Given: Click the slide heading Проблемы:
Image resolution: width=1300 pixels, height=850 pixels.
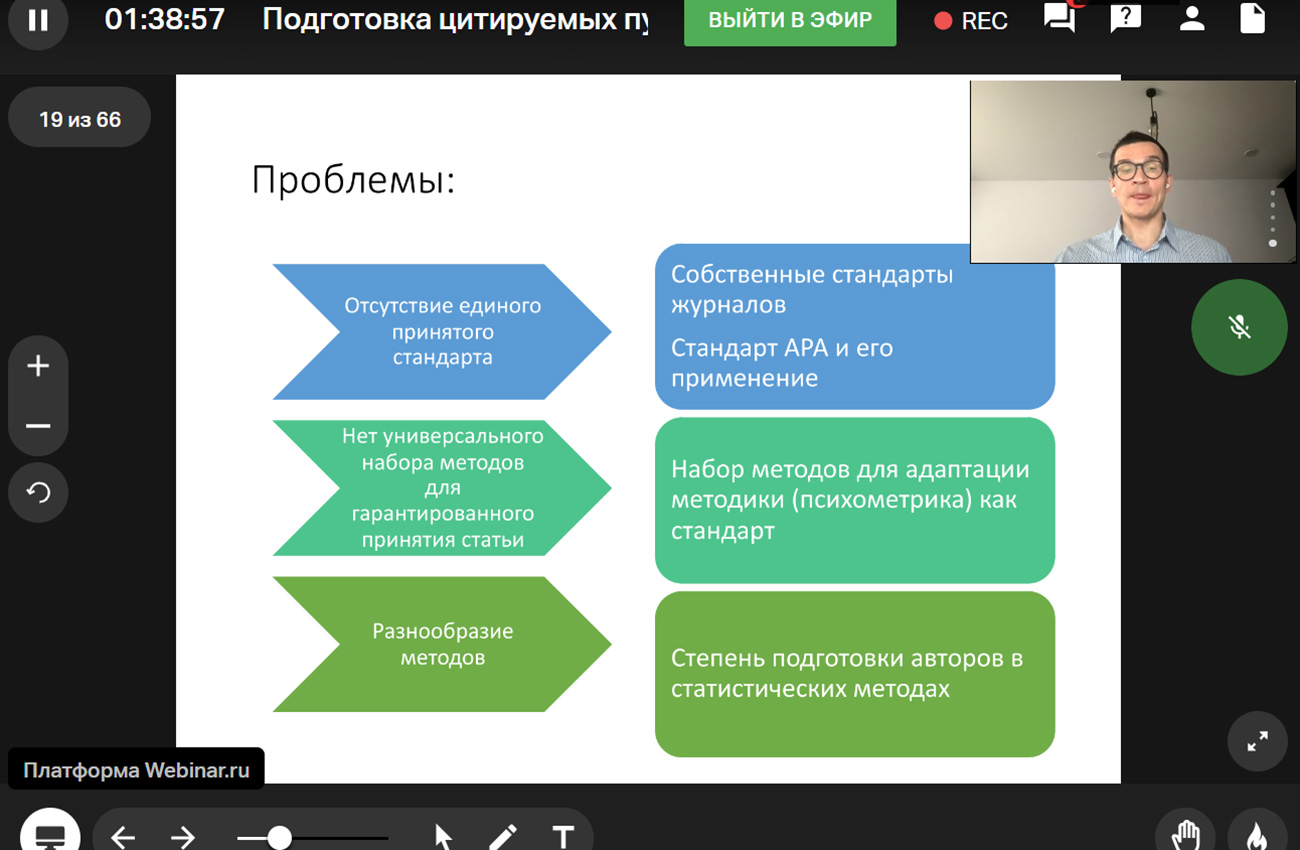Looking at the screenshot, I should [x=353, y=180].
